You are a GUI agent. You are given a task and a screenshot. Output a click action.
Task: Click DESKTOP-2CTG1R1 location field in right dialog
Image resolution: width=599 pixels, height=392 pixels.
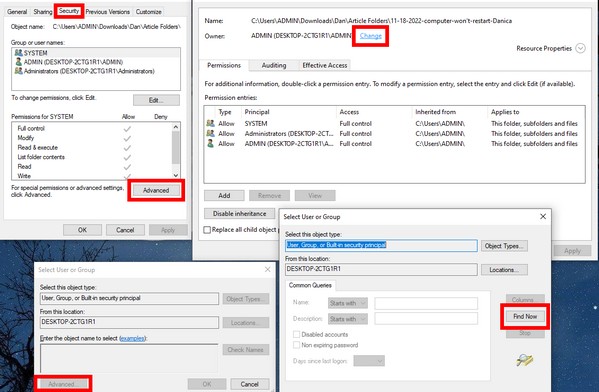pos(381,269)
